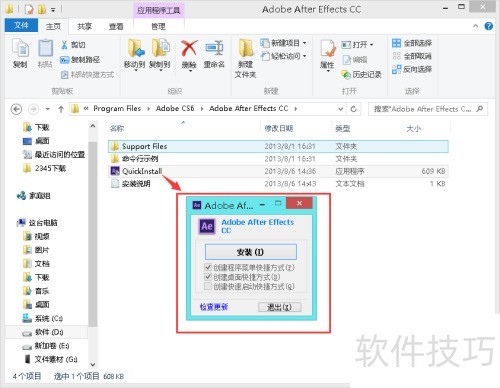The width and height of the screenshot is (500, 388).
Task: Open Homegroup in the navigation pane
Action: pyautogui.click(x=34, y=196)
